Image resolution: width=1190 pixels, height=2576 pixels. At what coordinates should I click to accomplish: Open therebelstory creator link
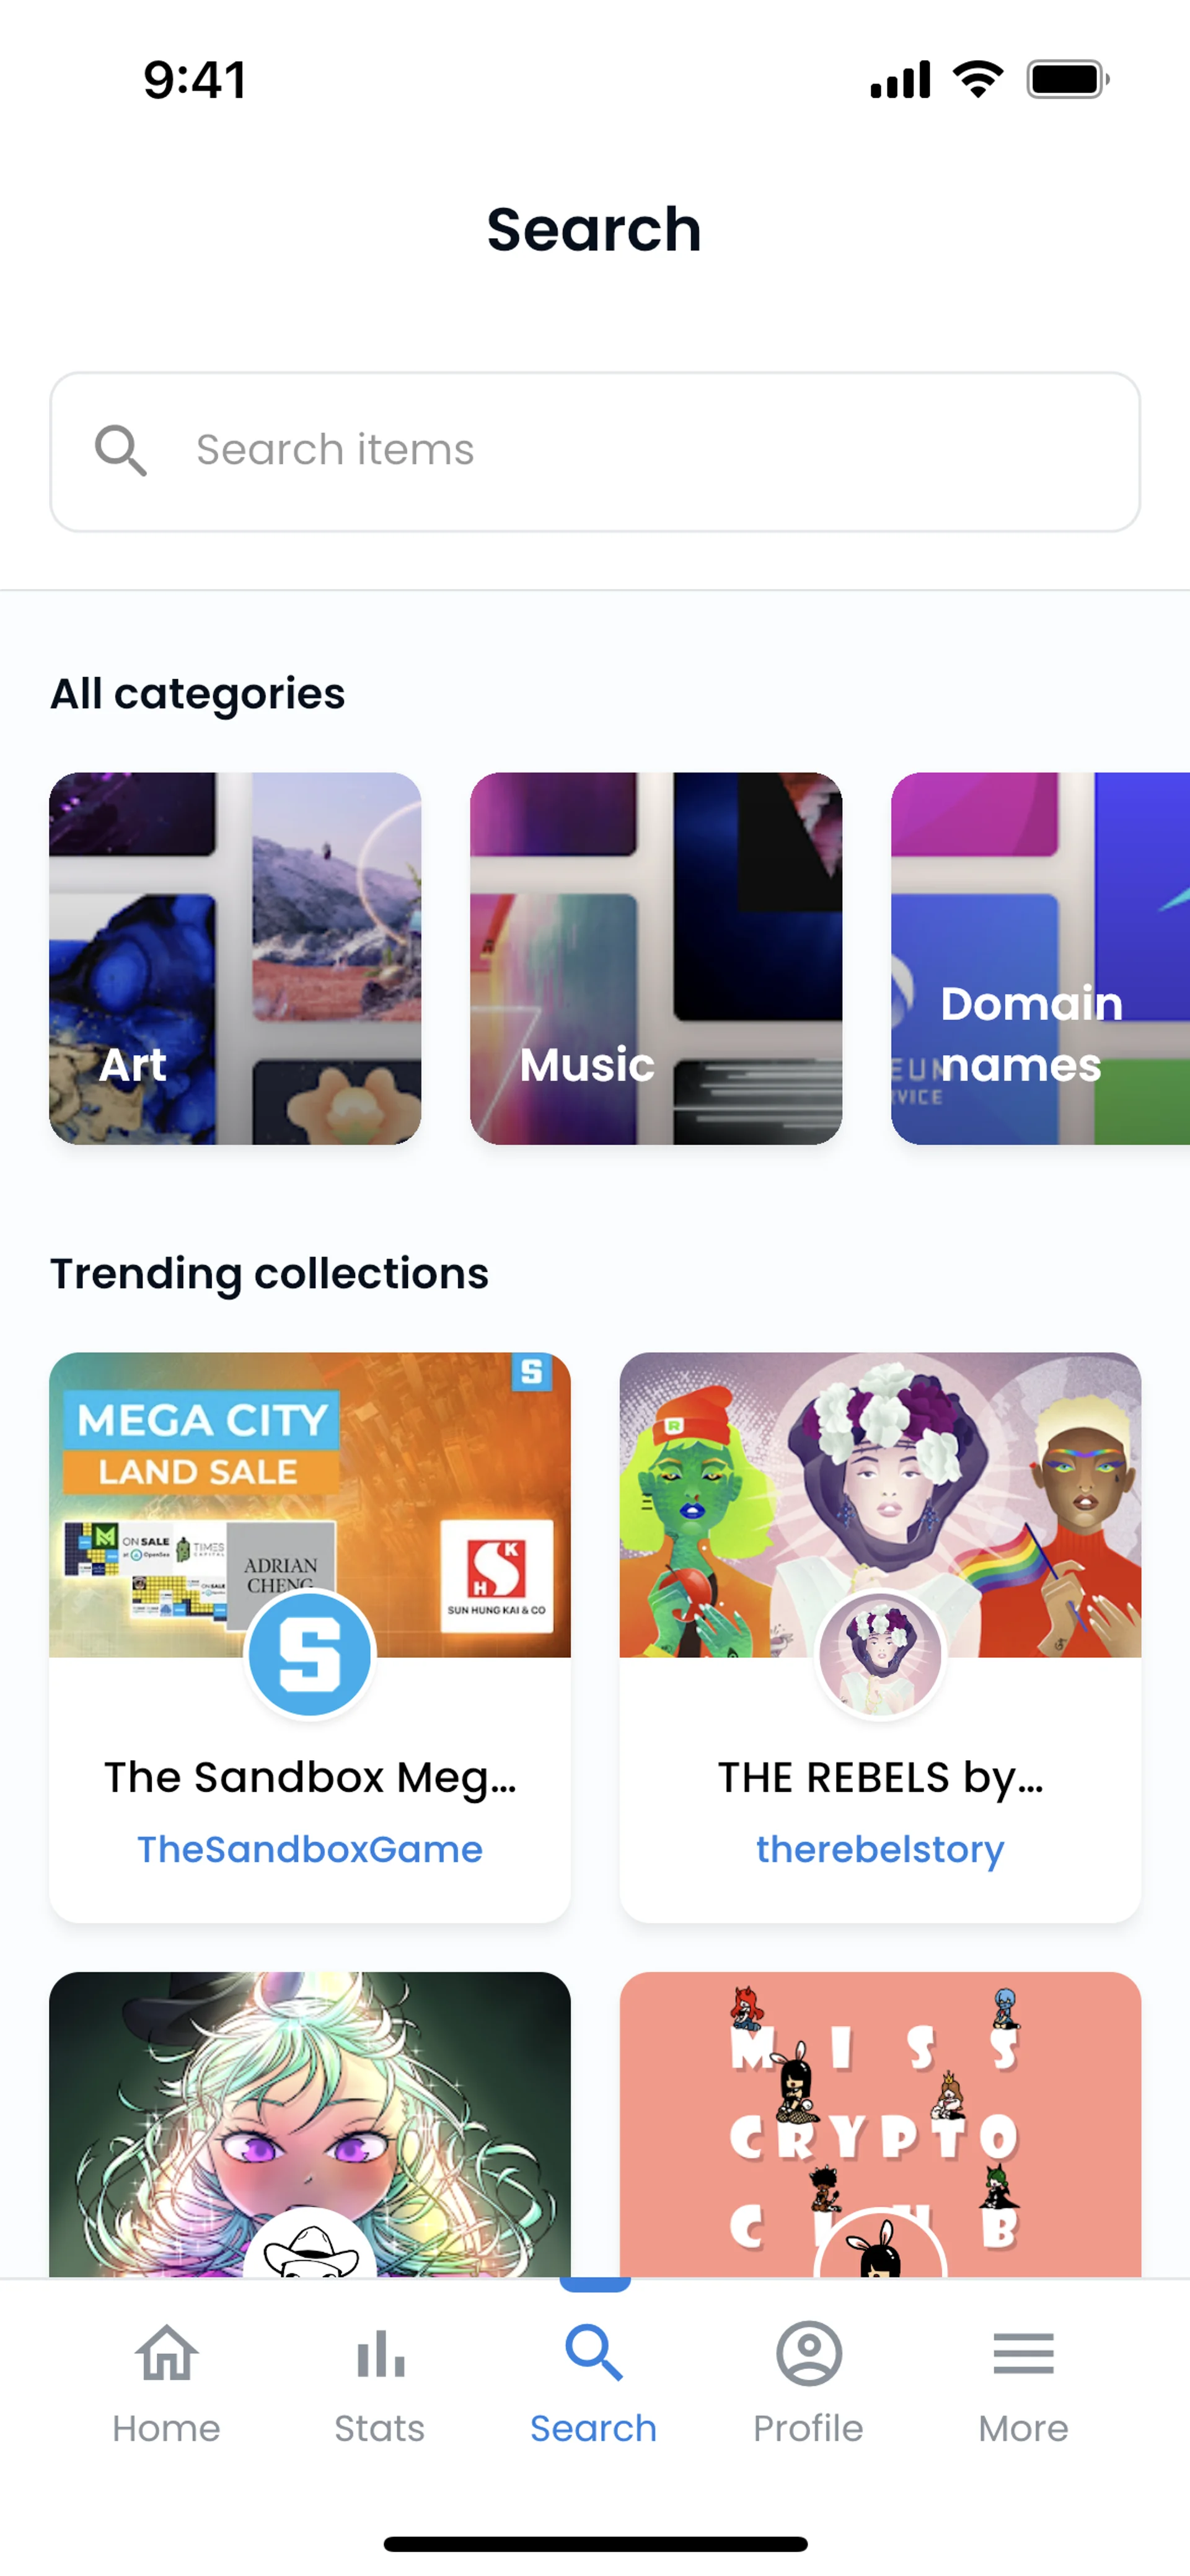tap(880, 1850)
